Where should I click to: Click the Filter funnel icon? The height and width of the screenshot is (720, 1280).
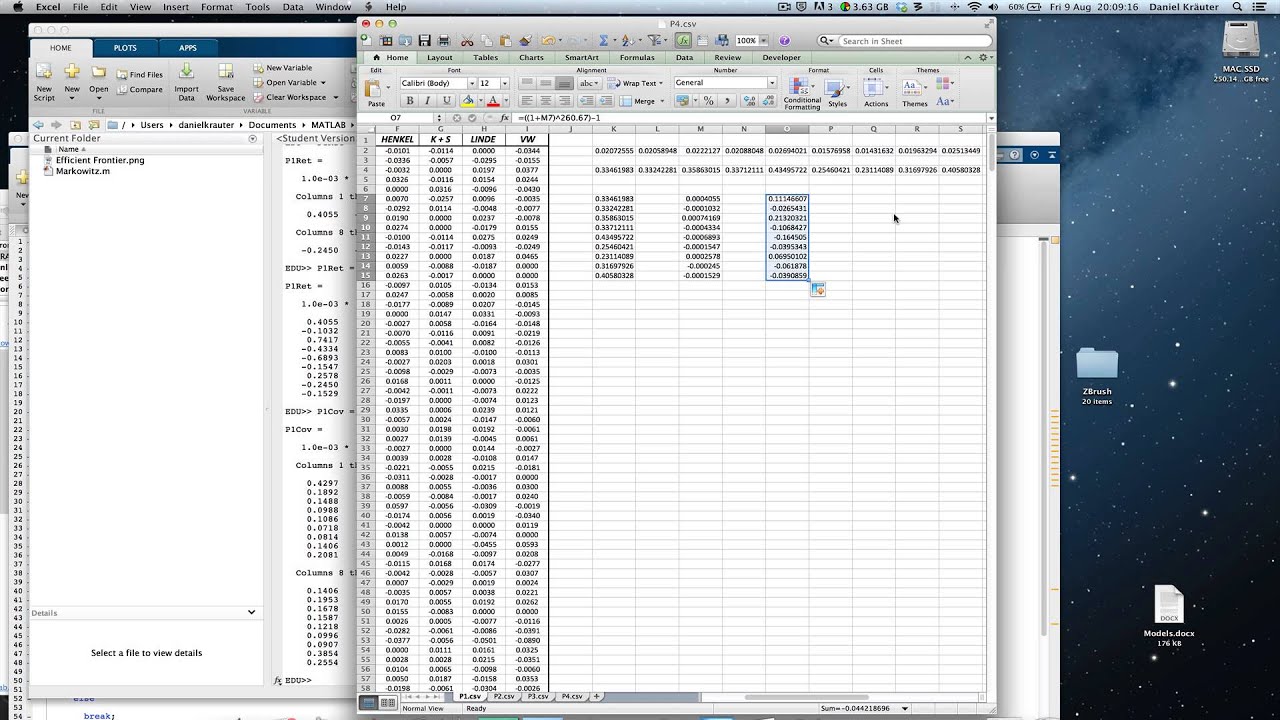654,41
